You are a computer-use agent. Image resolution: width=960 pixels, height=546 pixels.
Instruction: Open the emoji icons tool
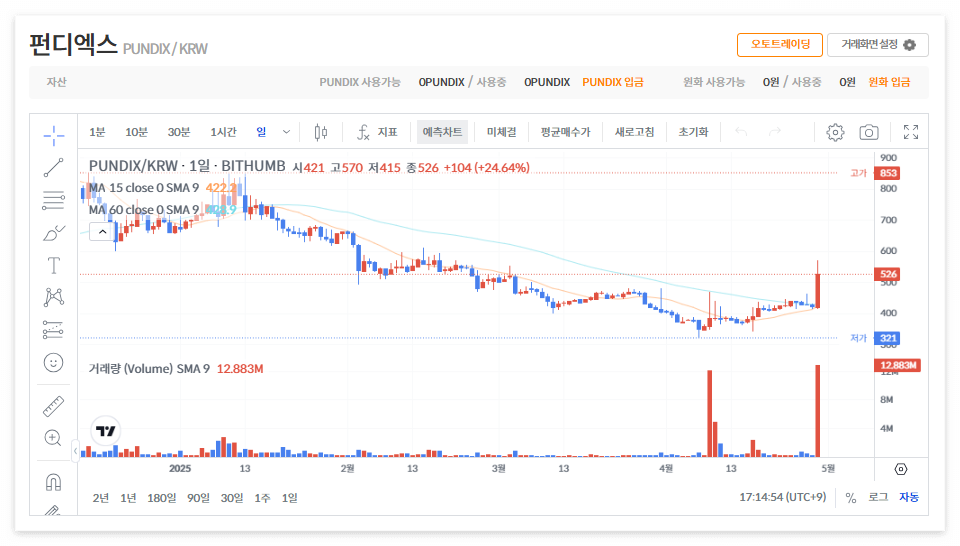click(54, 362)
